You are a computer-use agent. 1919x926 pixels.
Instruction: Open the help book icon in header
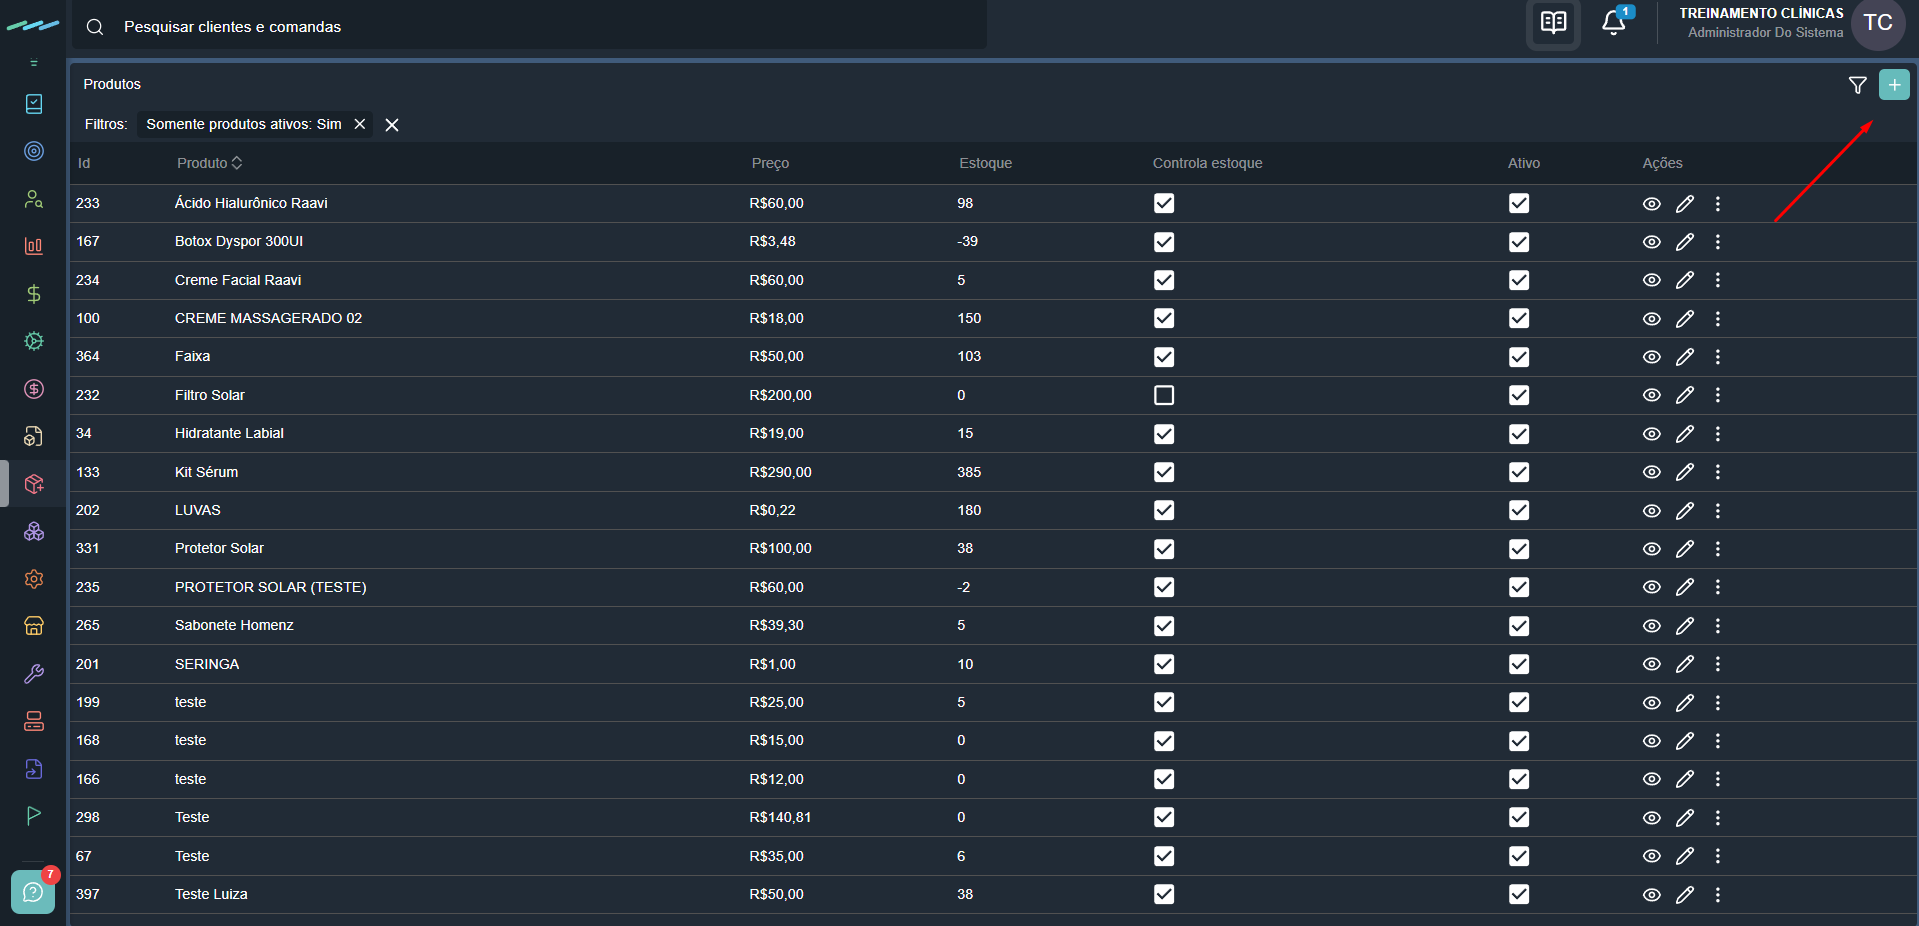pos(1553,23)
